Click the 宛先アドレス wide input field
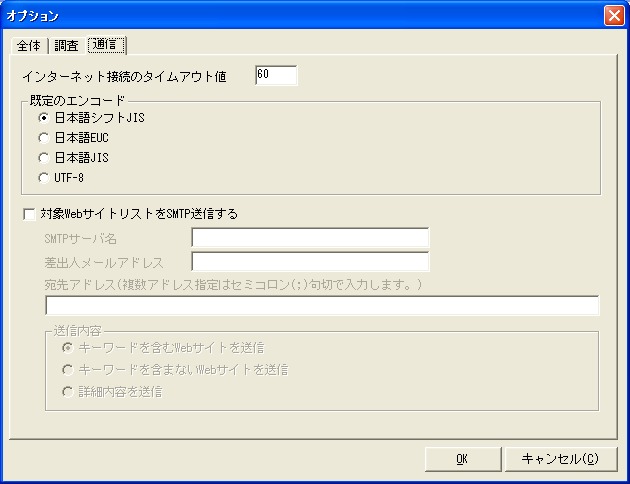630x484 pixels. point(322,305)
